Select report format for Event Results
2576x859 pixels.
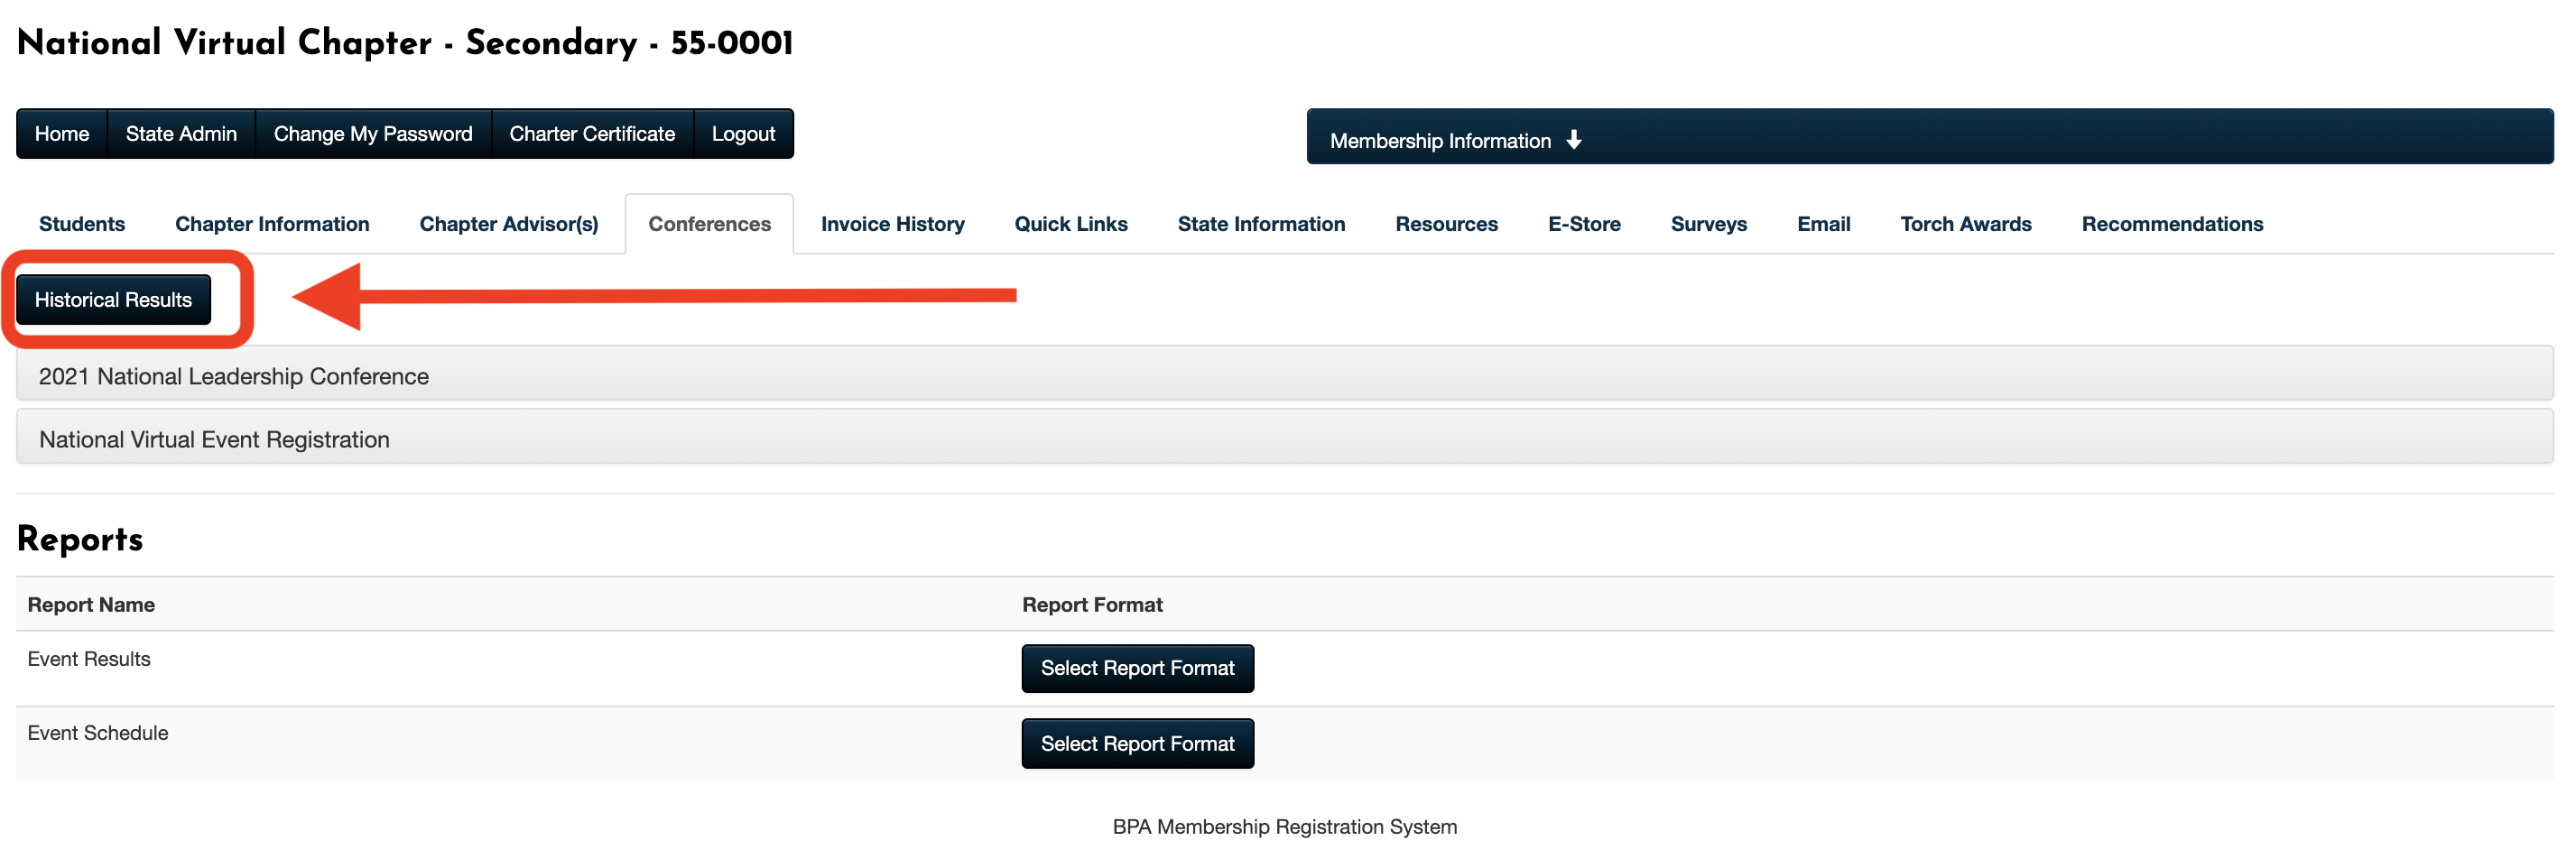[x=1136, y=668]
